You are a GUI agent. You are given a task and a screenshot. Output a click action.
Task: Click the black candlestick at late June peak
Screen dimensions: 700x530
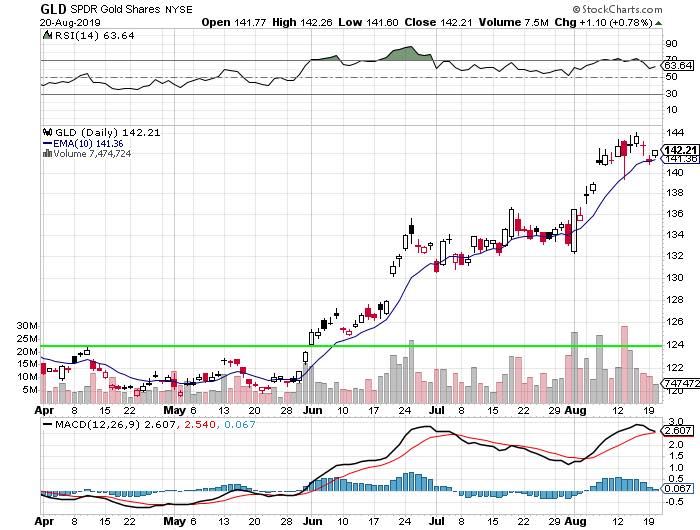411,228
